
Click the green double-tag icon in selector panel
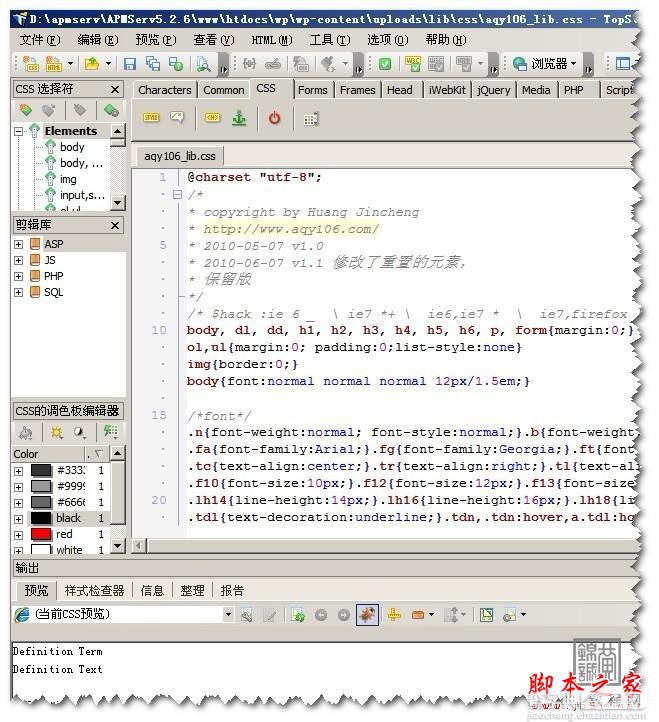click(111, 110)
